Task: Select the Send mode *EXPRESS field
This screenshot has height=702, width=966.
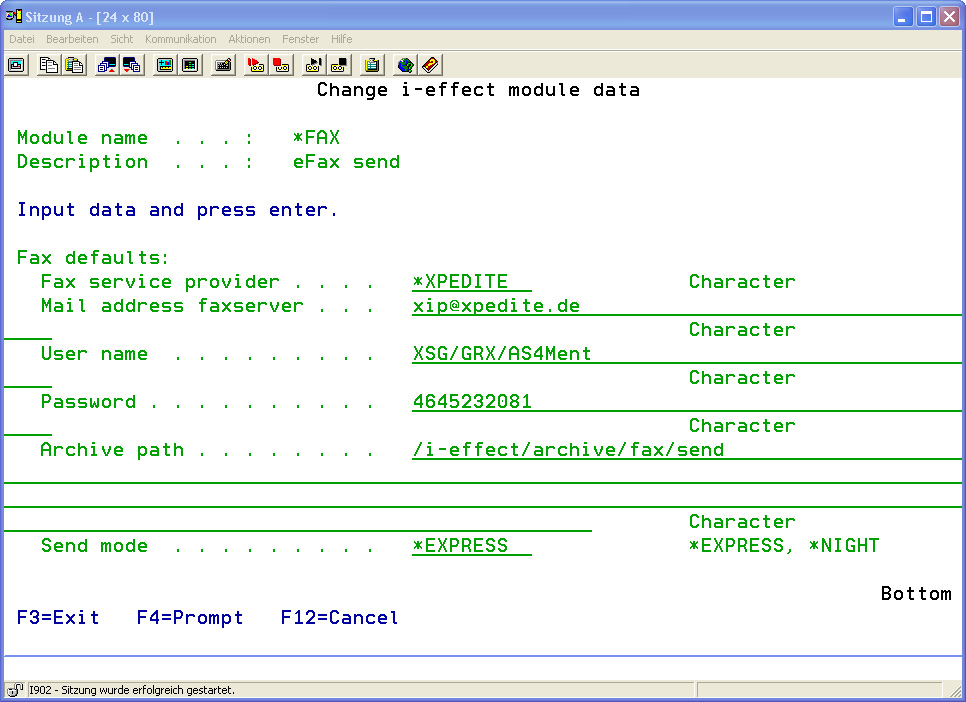Action: click(x=470, y=546)
